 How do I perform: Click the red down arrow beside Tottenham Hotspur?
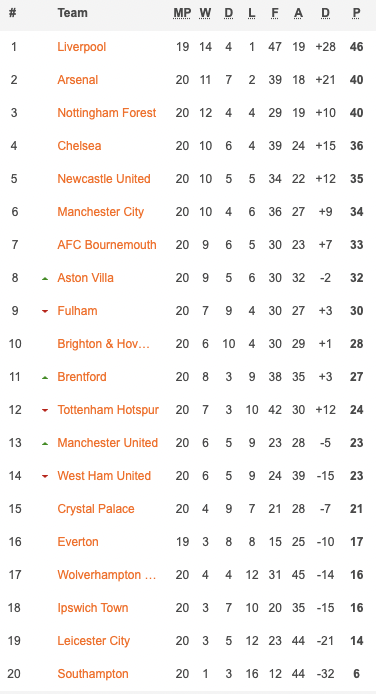45,411
